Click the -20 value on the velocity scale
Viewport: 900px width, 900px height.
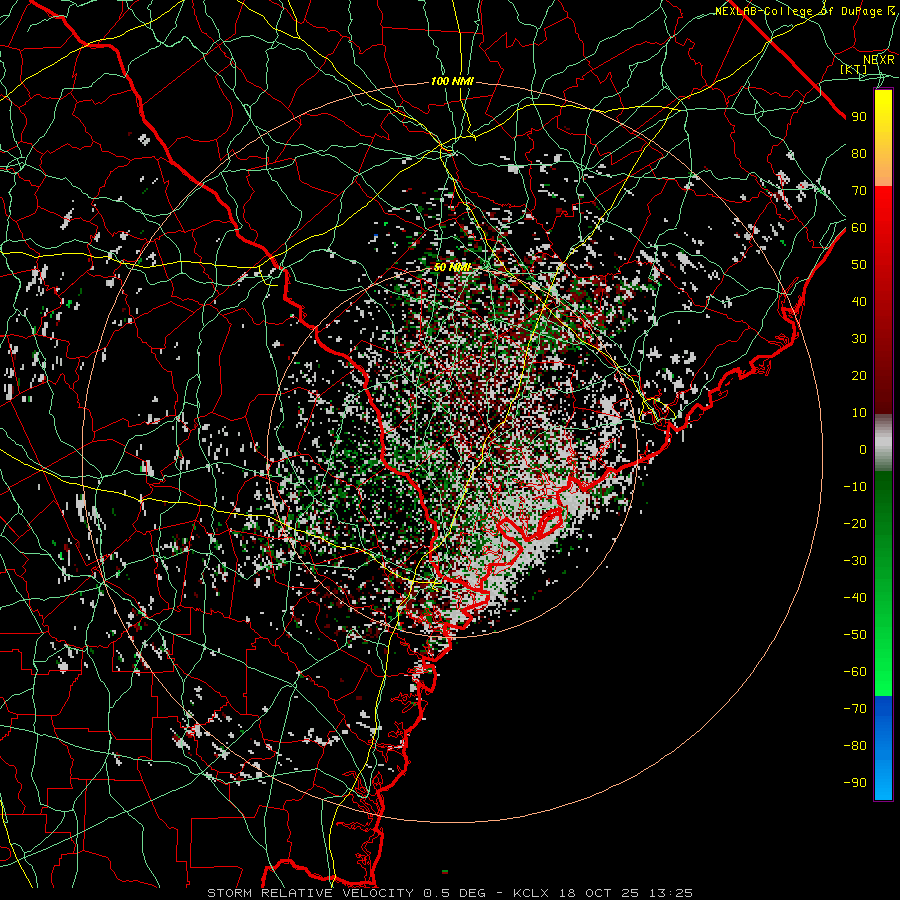[x=855, y=524]
